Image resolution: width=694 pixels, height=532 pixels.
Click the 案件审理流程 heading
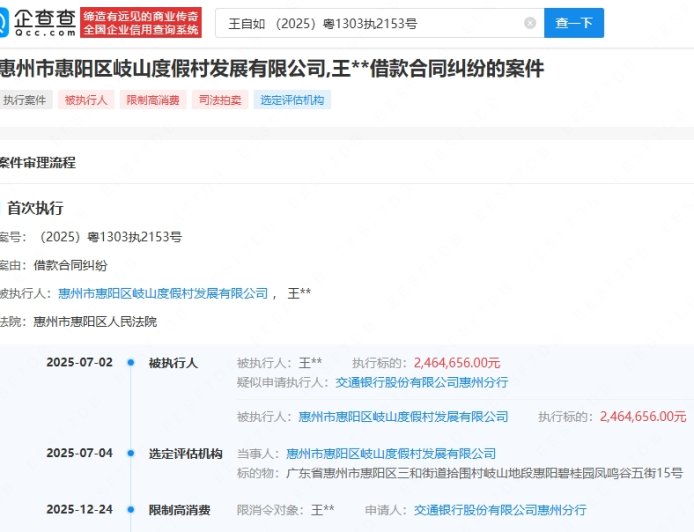click(37, 162)
